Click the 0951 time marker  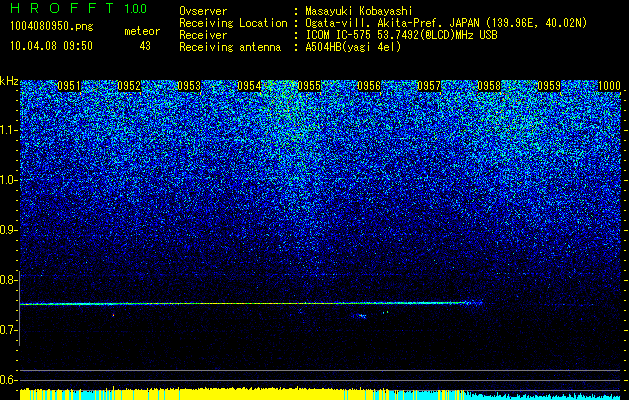(69, 86)
